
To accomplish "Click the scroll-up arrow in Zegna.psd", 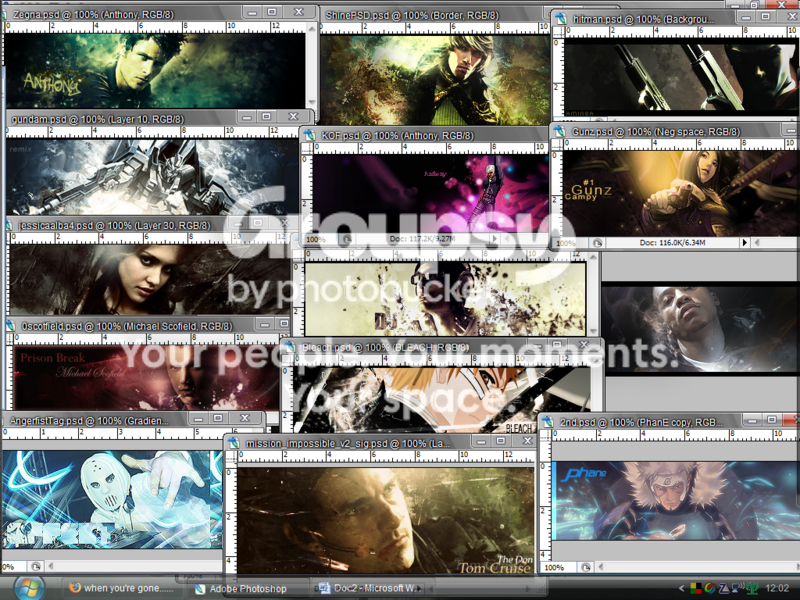I will point(311,28).
